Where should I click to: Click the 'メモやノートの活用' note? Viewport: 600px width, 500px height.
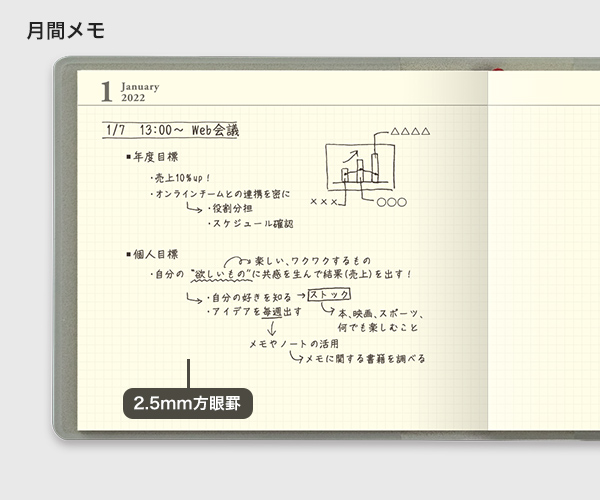[294, 344]
